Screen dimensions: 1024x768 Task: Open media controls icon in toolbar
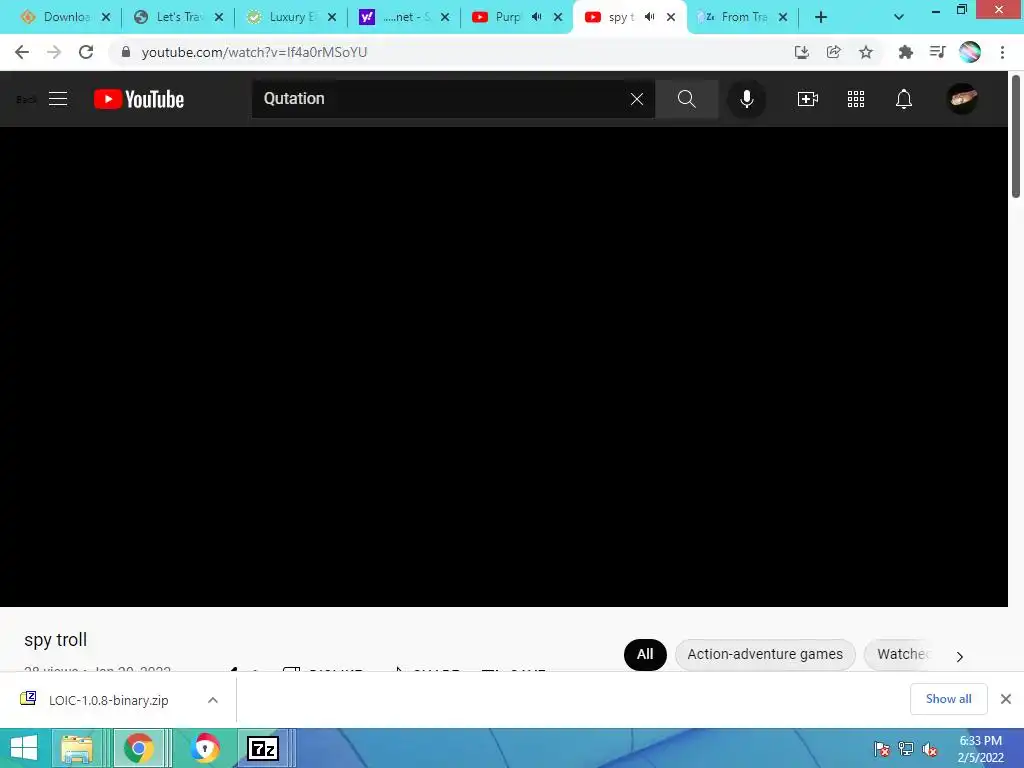coord(937,52)
